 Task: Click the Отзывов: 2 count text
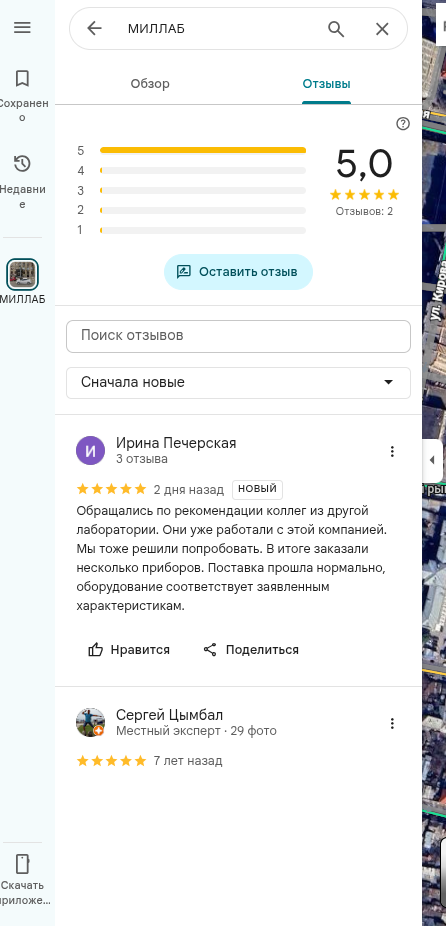364,211
